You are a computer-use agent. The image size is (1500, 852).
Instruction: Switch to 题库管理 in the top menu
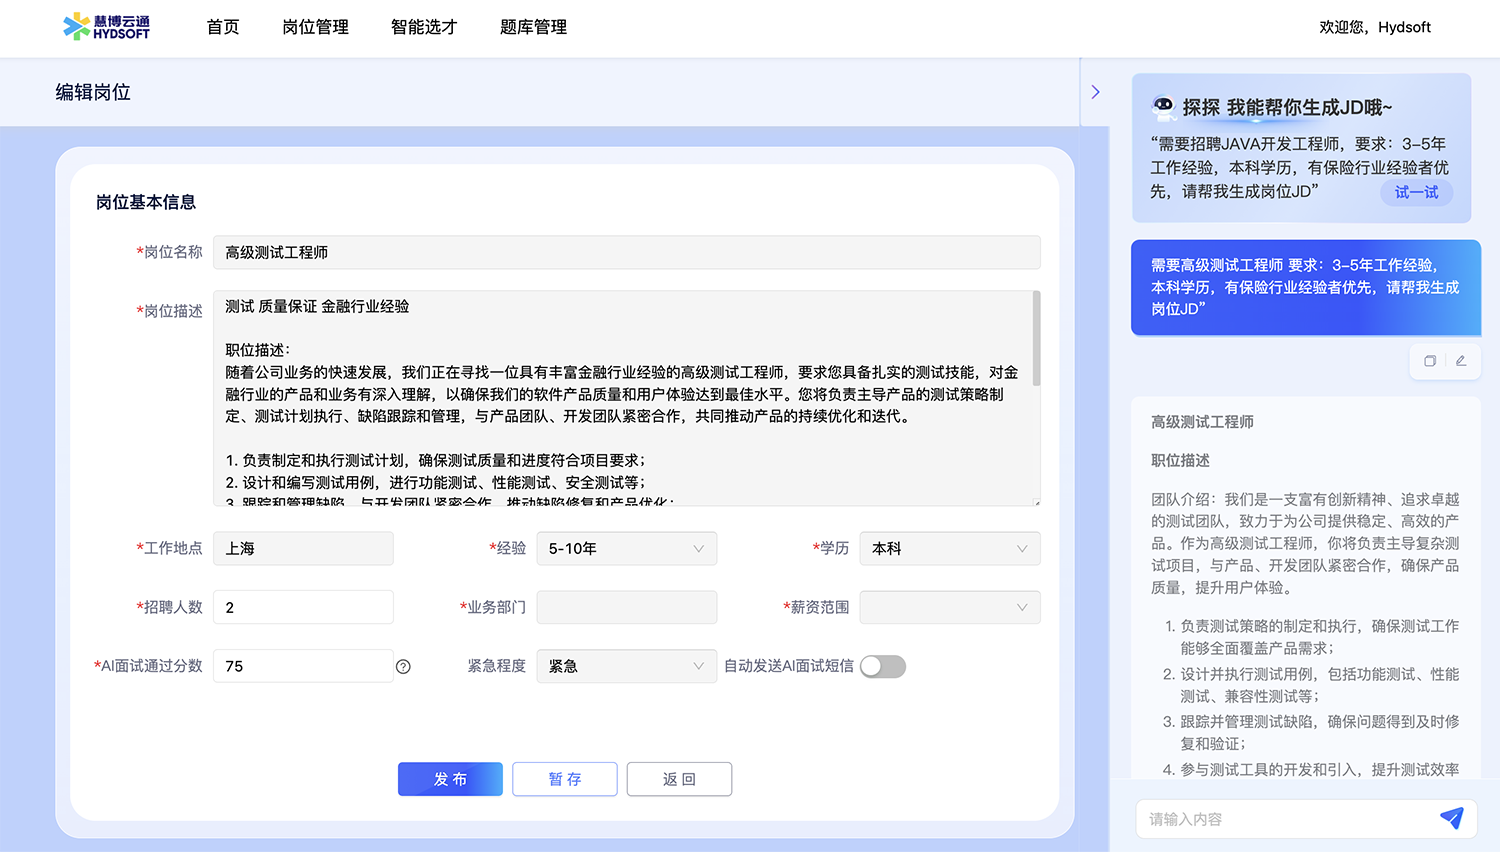(533, 27)
